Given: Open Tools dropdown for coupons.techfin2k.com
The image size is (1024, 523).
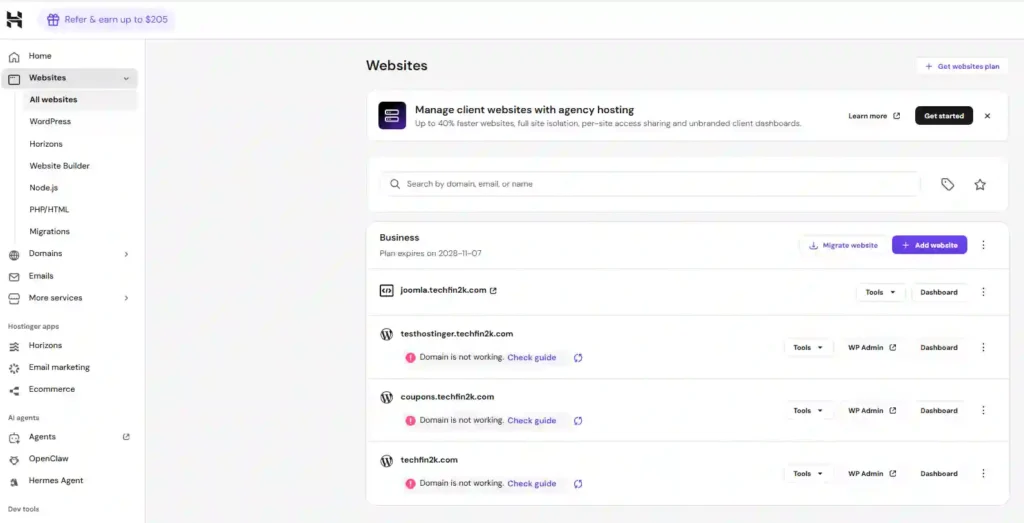Looking at the screenshot, I should 808,411.
